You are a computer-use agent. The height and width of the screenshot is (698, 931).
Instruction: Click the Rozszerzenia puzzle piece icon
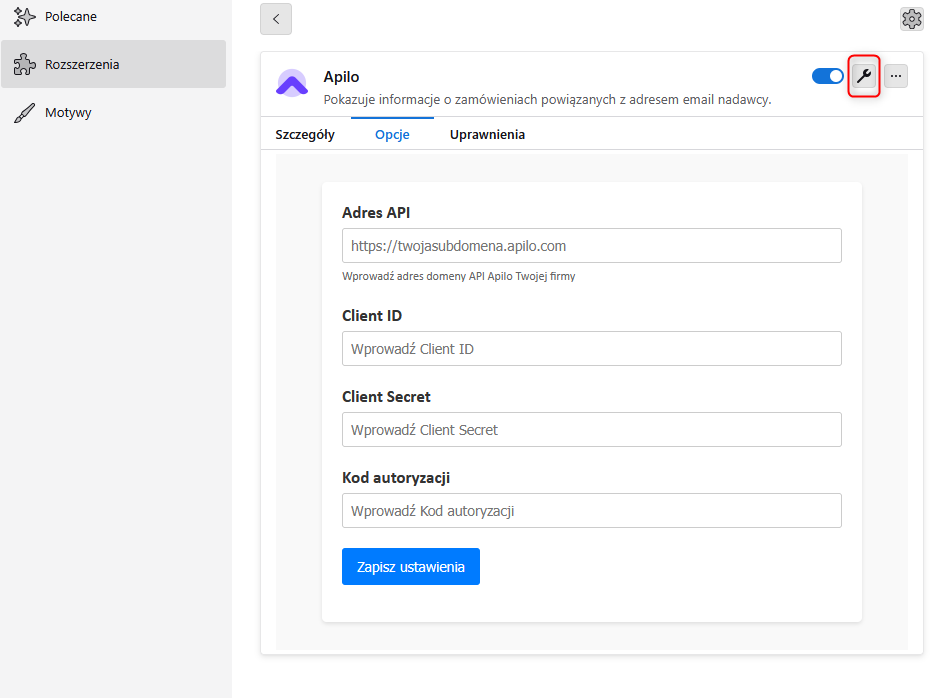[24, 65]
